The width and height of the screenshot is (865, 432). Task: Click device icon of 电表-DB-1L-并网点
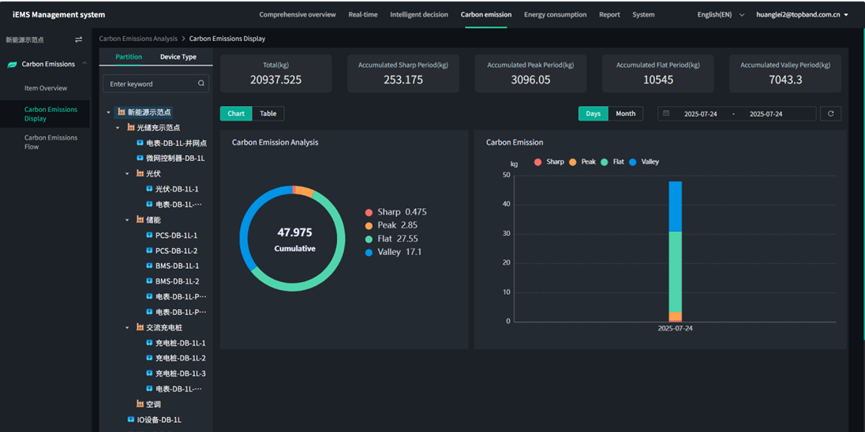click(140, 143)
